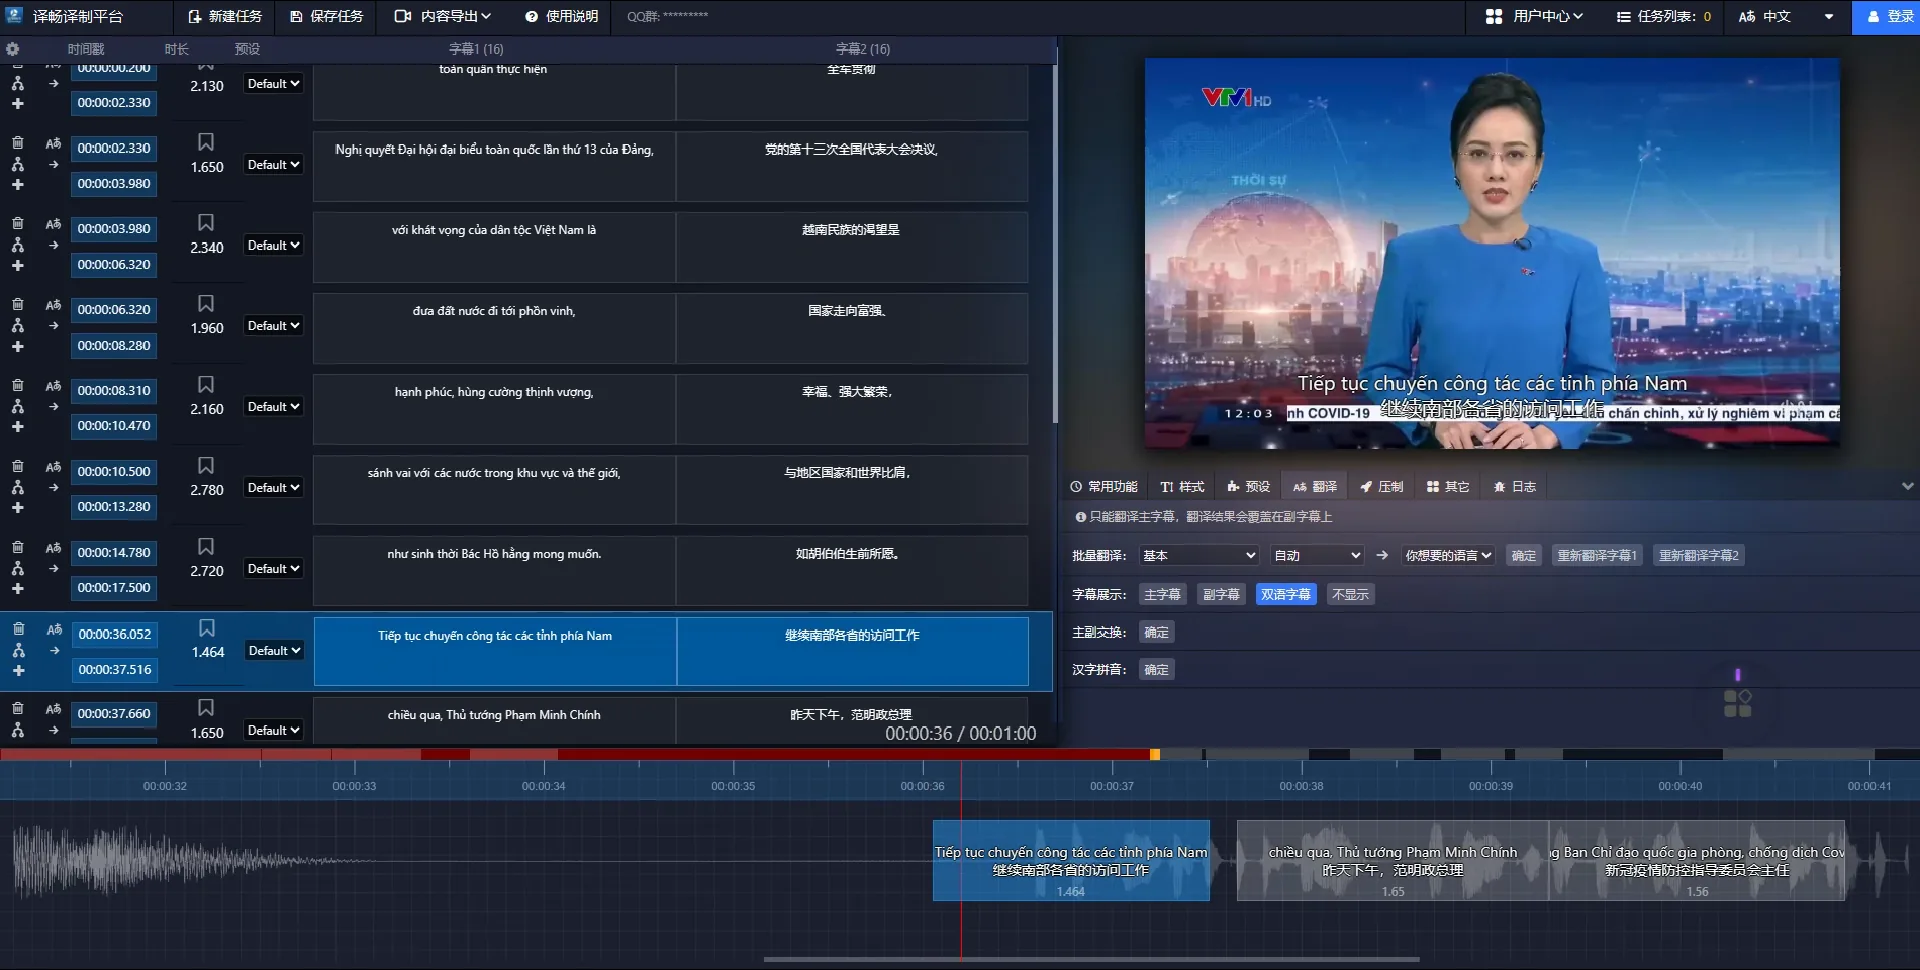Open Default preset dropdown on 'Nghị quyết' row
The width and height of the screenshot is (1920, 970).
click(274, 165)
